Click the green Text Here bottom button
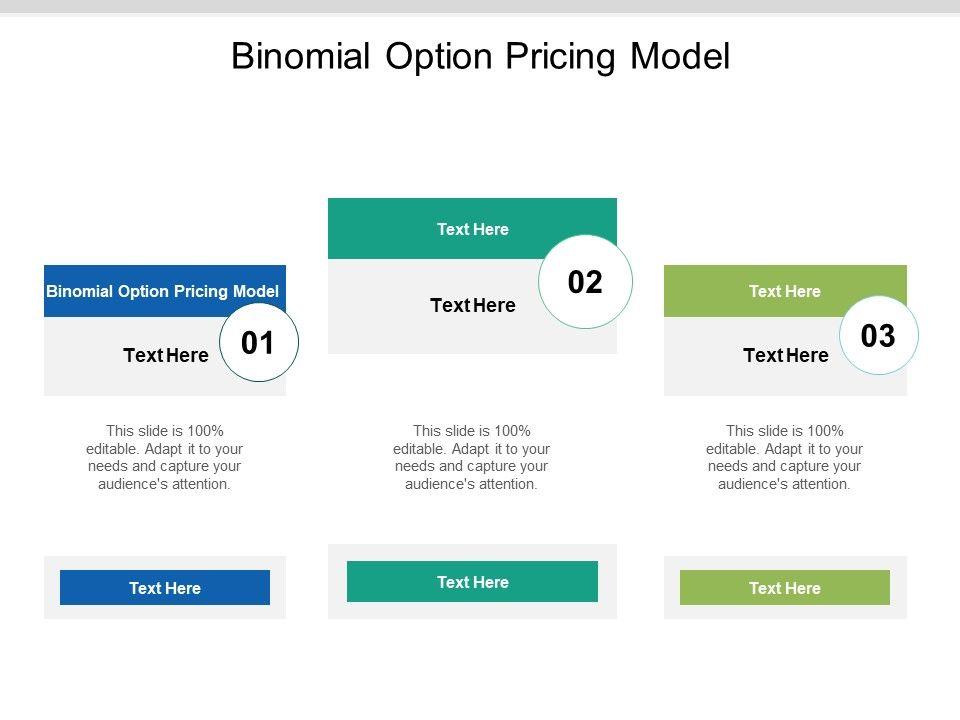This screenshot has height=720, width=960. click(x=784, y=588)
